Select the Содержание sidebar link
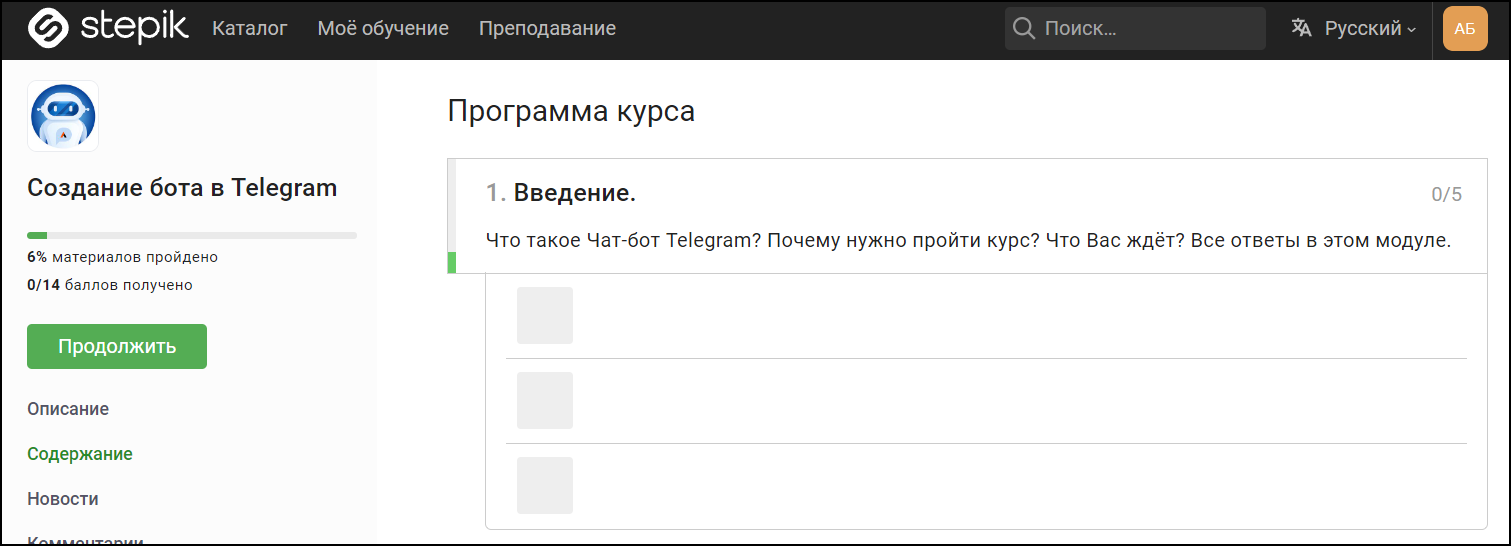The width and height of the screenshot is (1511, 546). pyautogui.click(x=80, y=454)
